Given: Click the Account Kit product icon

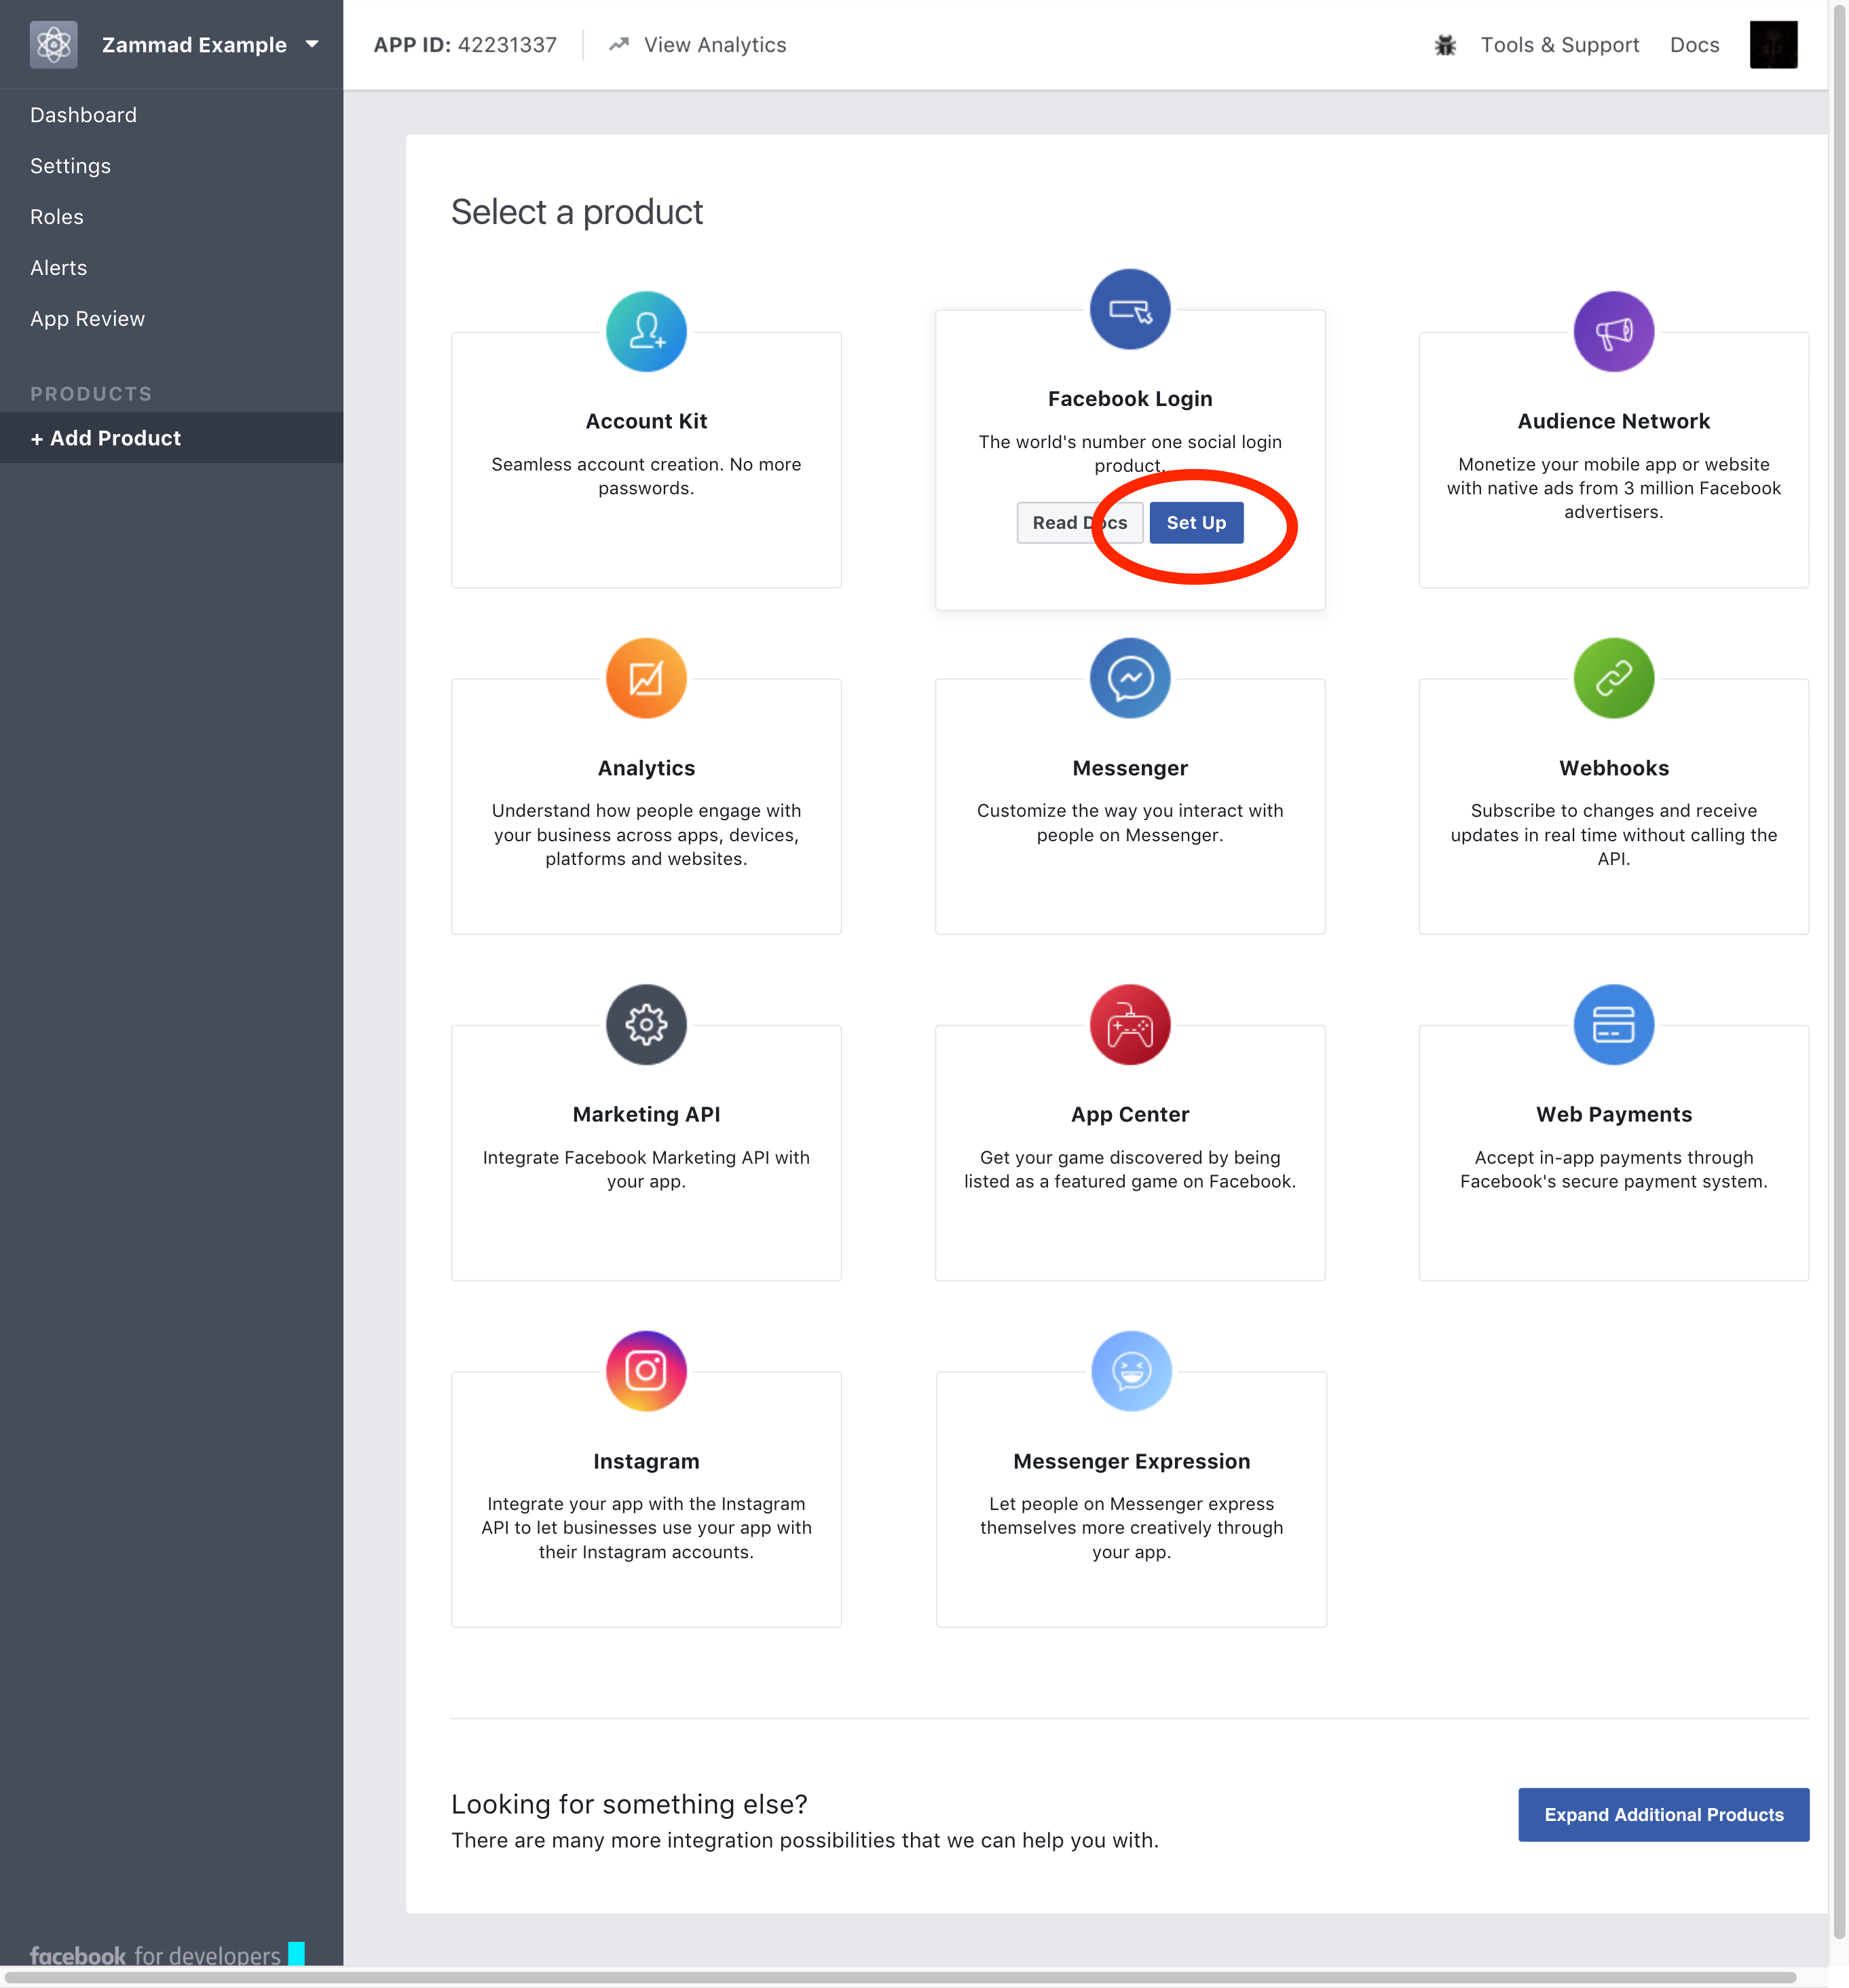Looking at the screenshot, I should coord(646,331).
